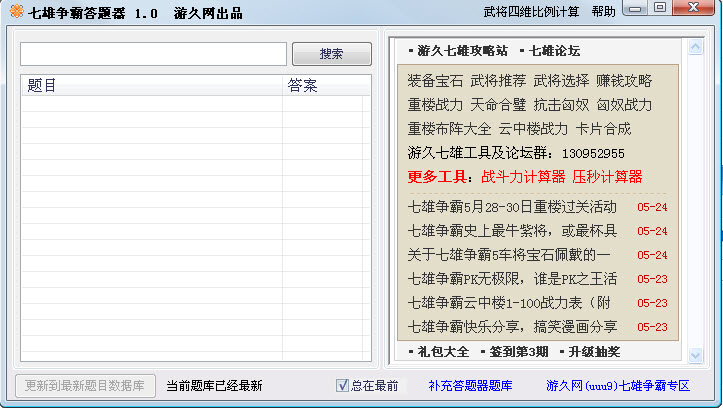The height and width of the screenshot is (408, 723).
Task: Toggle the 总在最前 checkbox
Action: coord(342,385)
